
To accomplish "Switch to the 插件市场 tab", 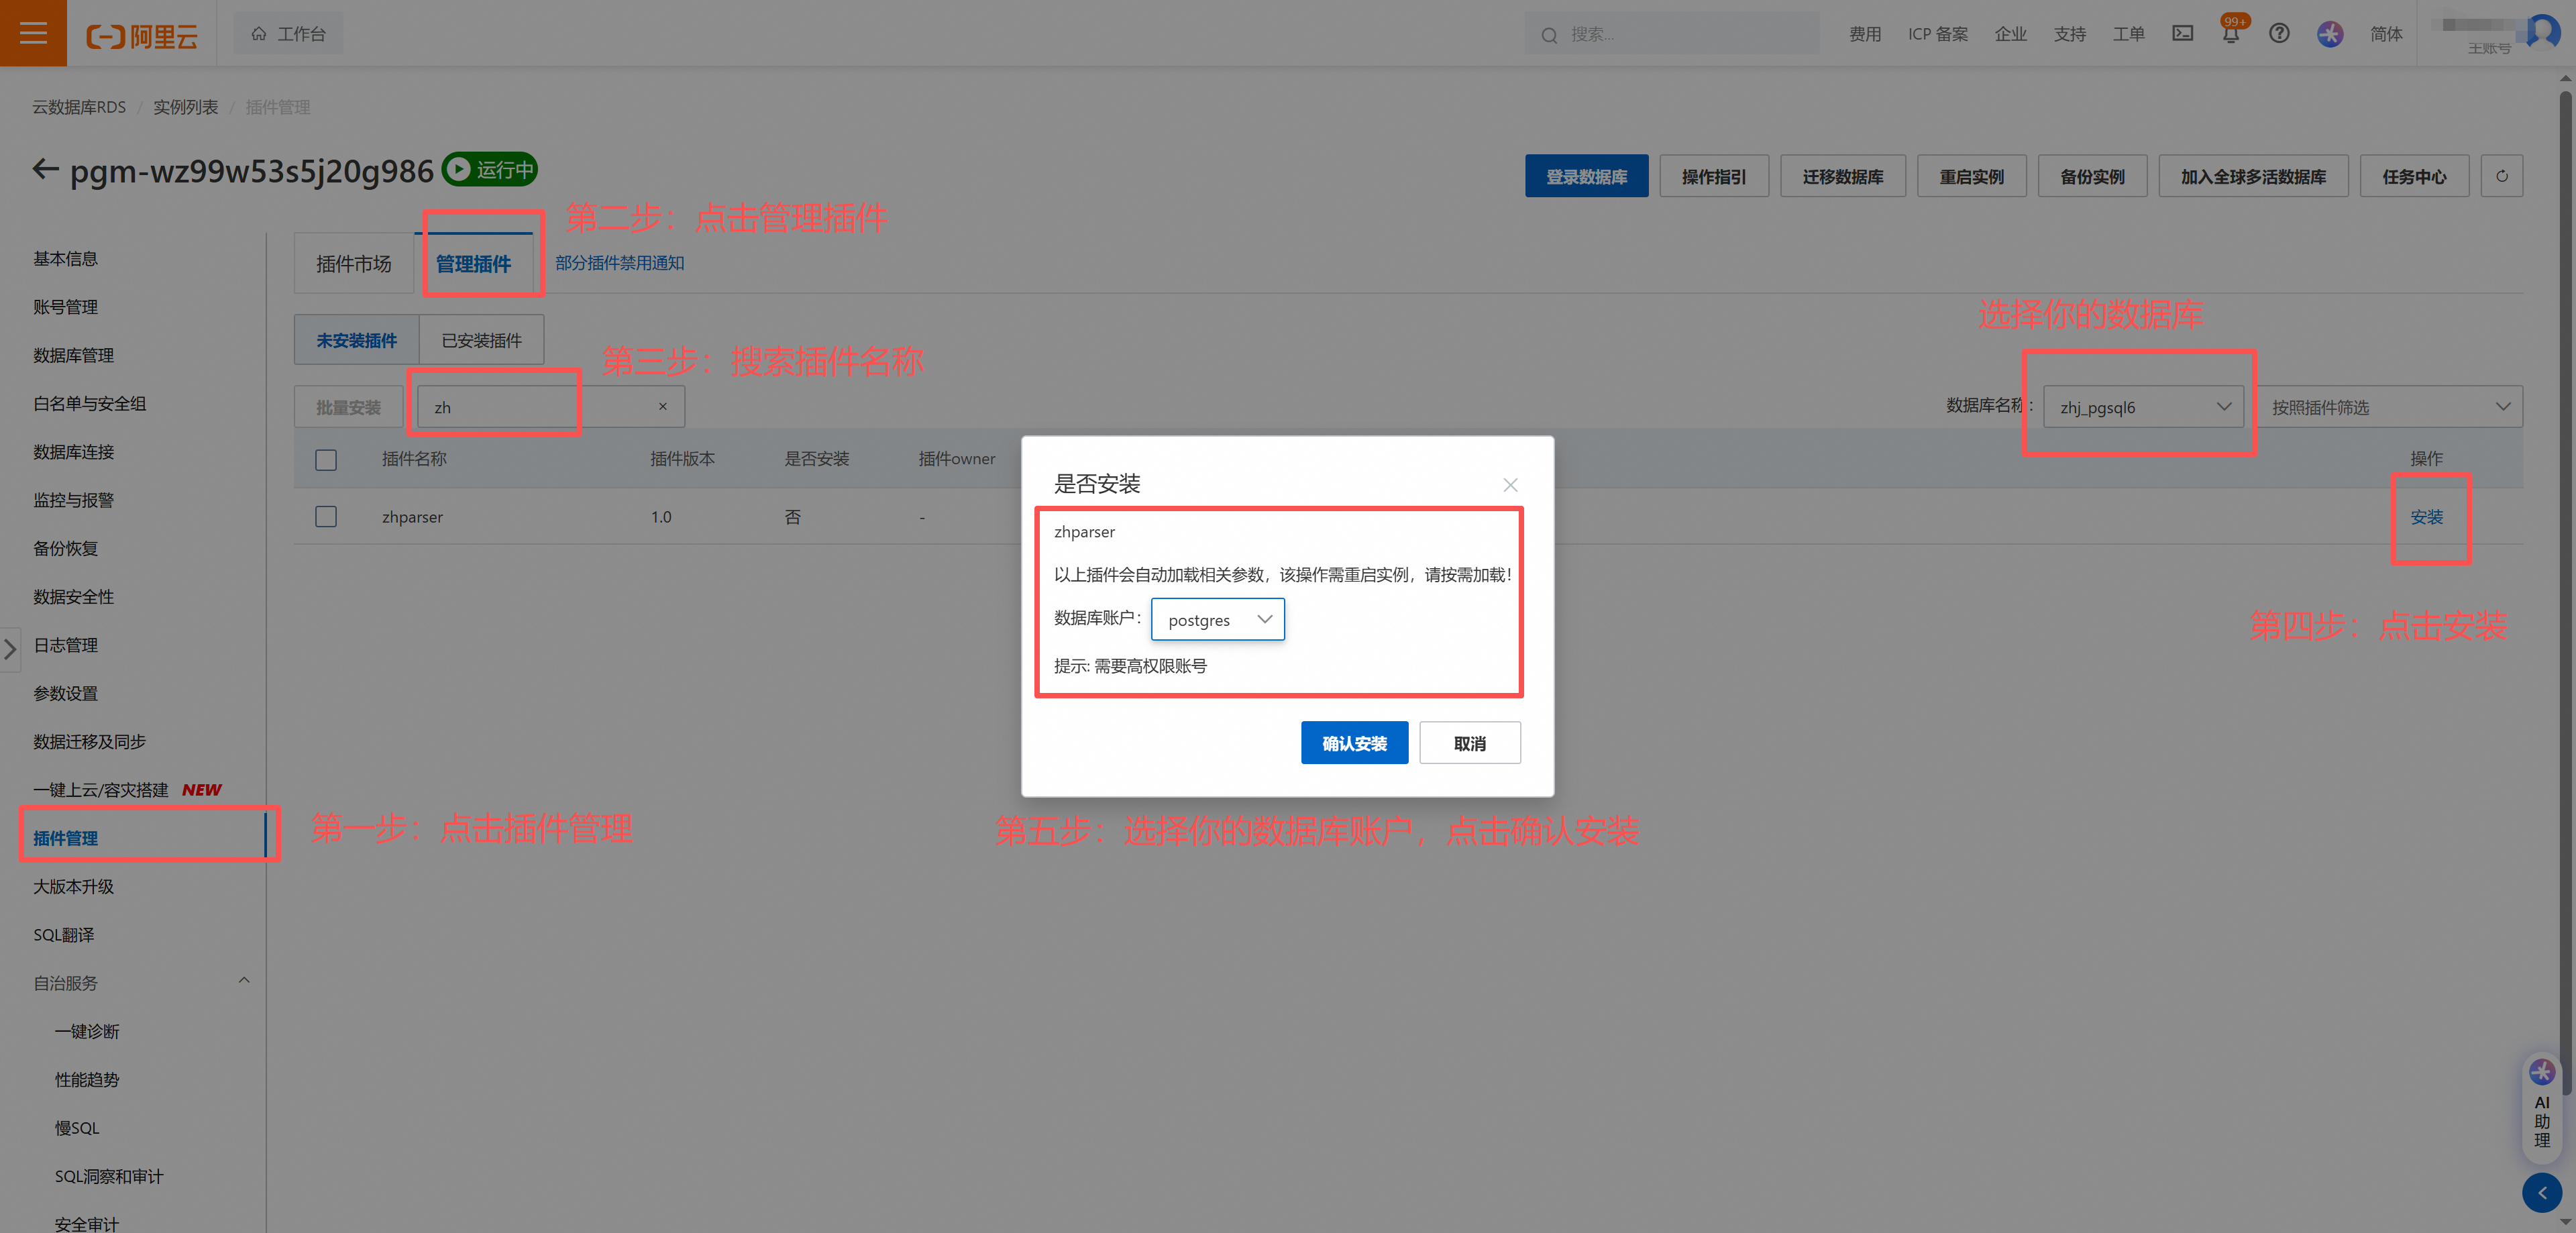I will tap(353, 264).
